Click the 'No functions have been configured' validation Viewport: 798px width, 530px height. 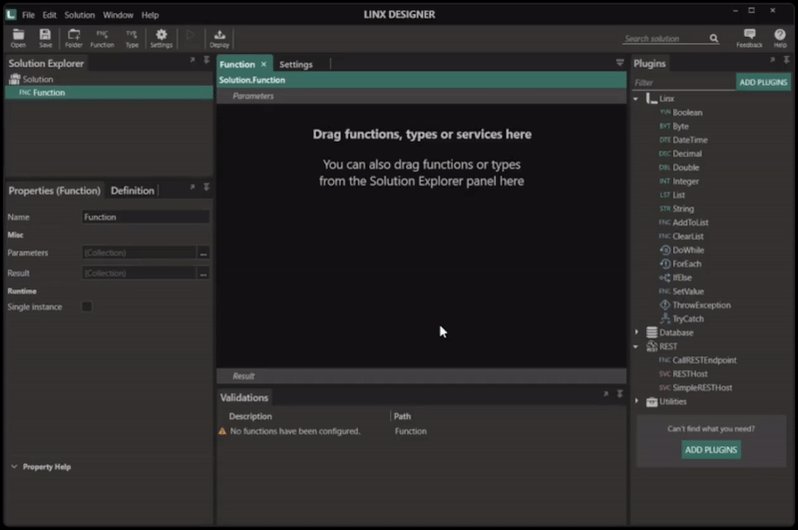tap(295, 431)
